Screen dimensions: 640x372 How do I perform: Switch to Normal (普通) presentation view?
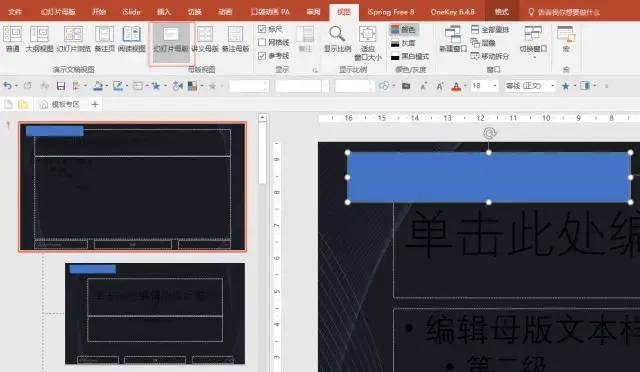click(x=12, y=39)
